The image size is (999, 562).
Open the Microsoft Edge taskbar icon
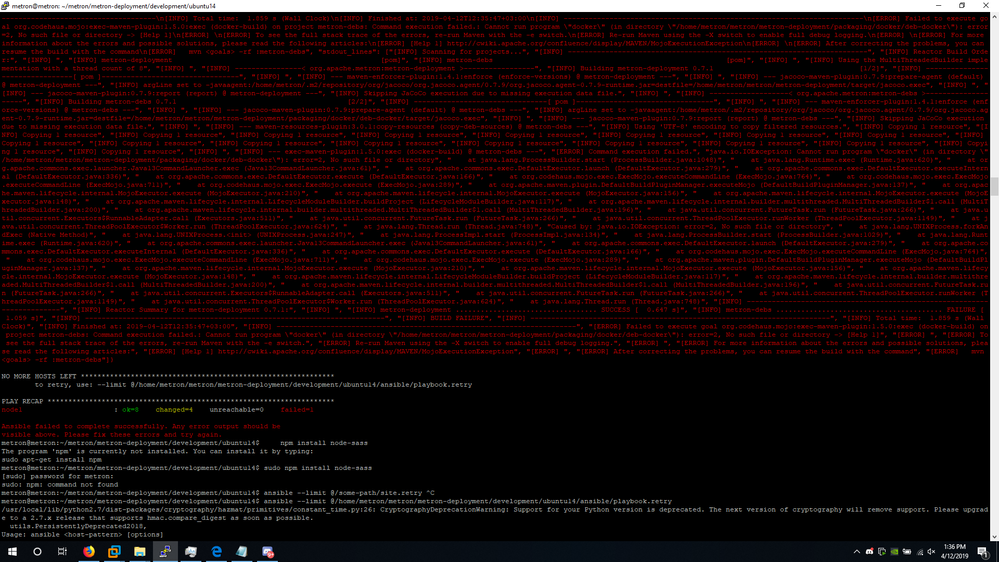click(217, 552)
